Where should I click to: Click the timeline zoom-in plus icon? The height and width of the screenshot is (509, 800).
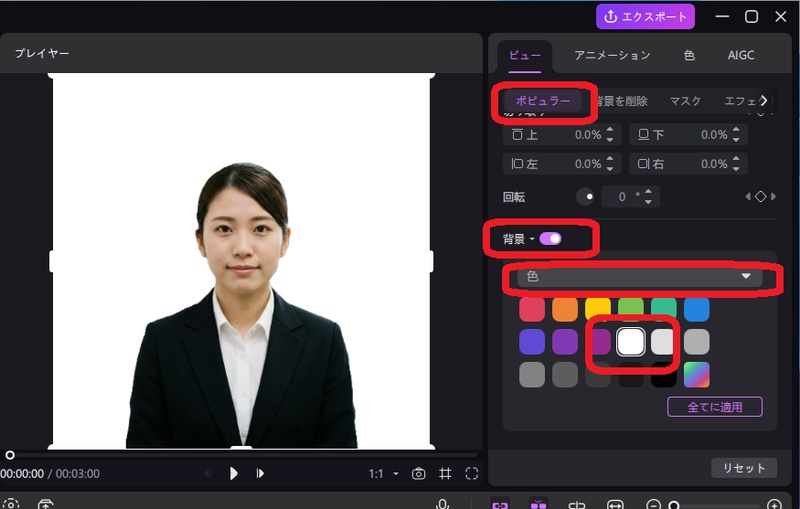774,504
